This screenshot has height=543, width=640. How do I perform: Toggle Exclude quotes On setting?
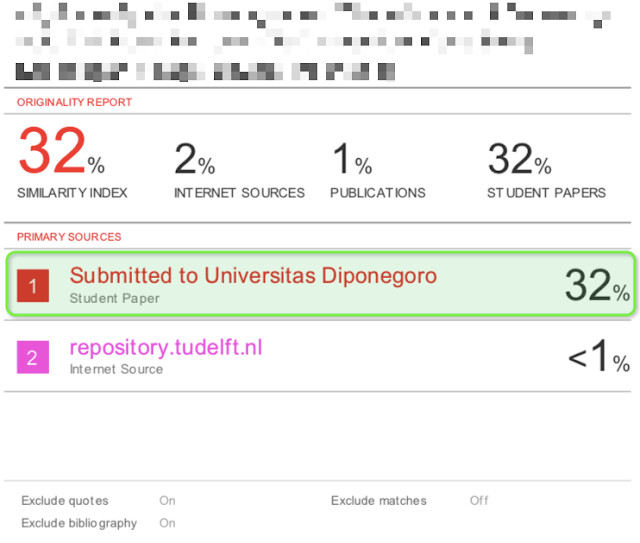click(167, 500)
